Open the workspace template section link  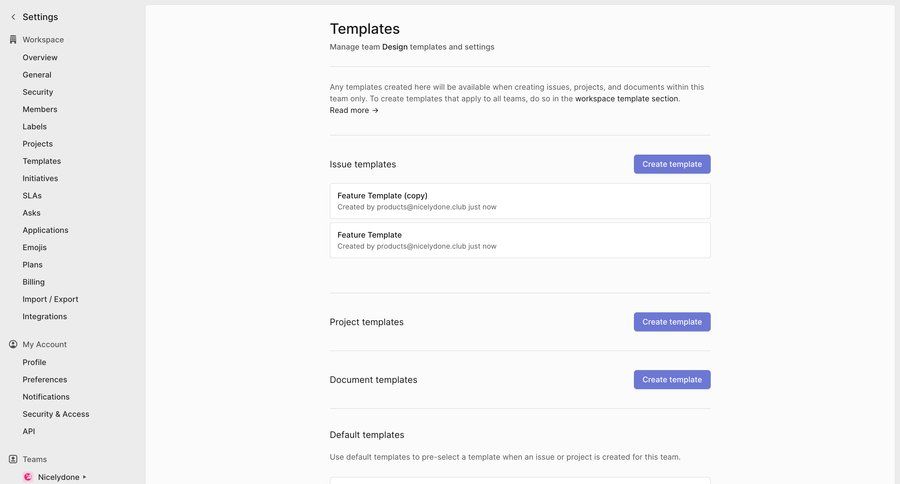coord(627,99)
